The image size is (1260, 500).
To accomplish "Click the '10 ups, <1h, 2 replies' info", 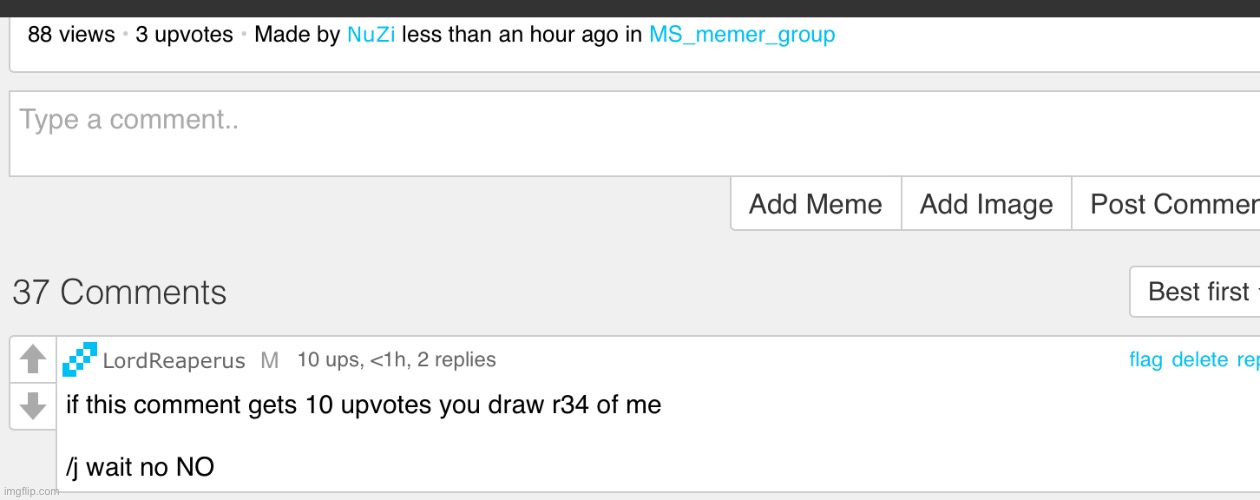I will point(396,360).
